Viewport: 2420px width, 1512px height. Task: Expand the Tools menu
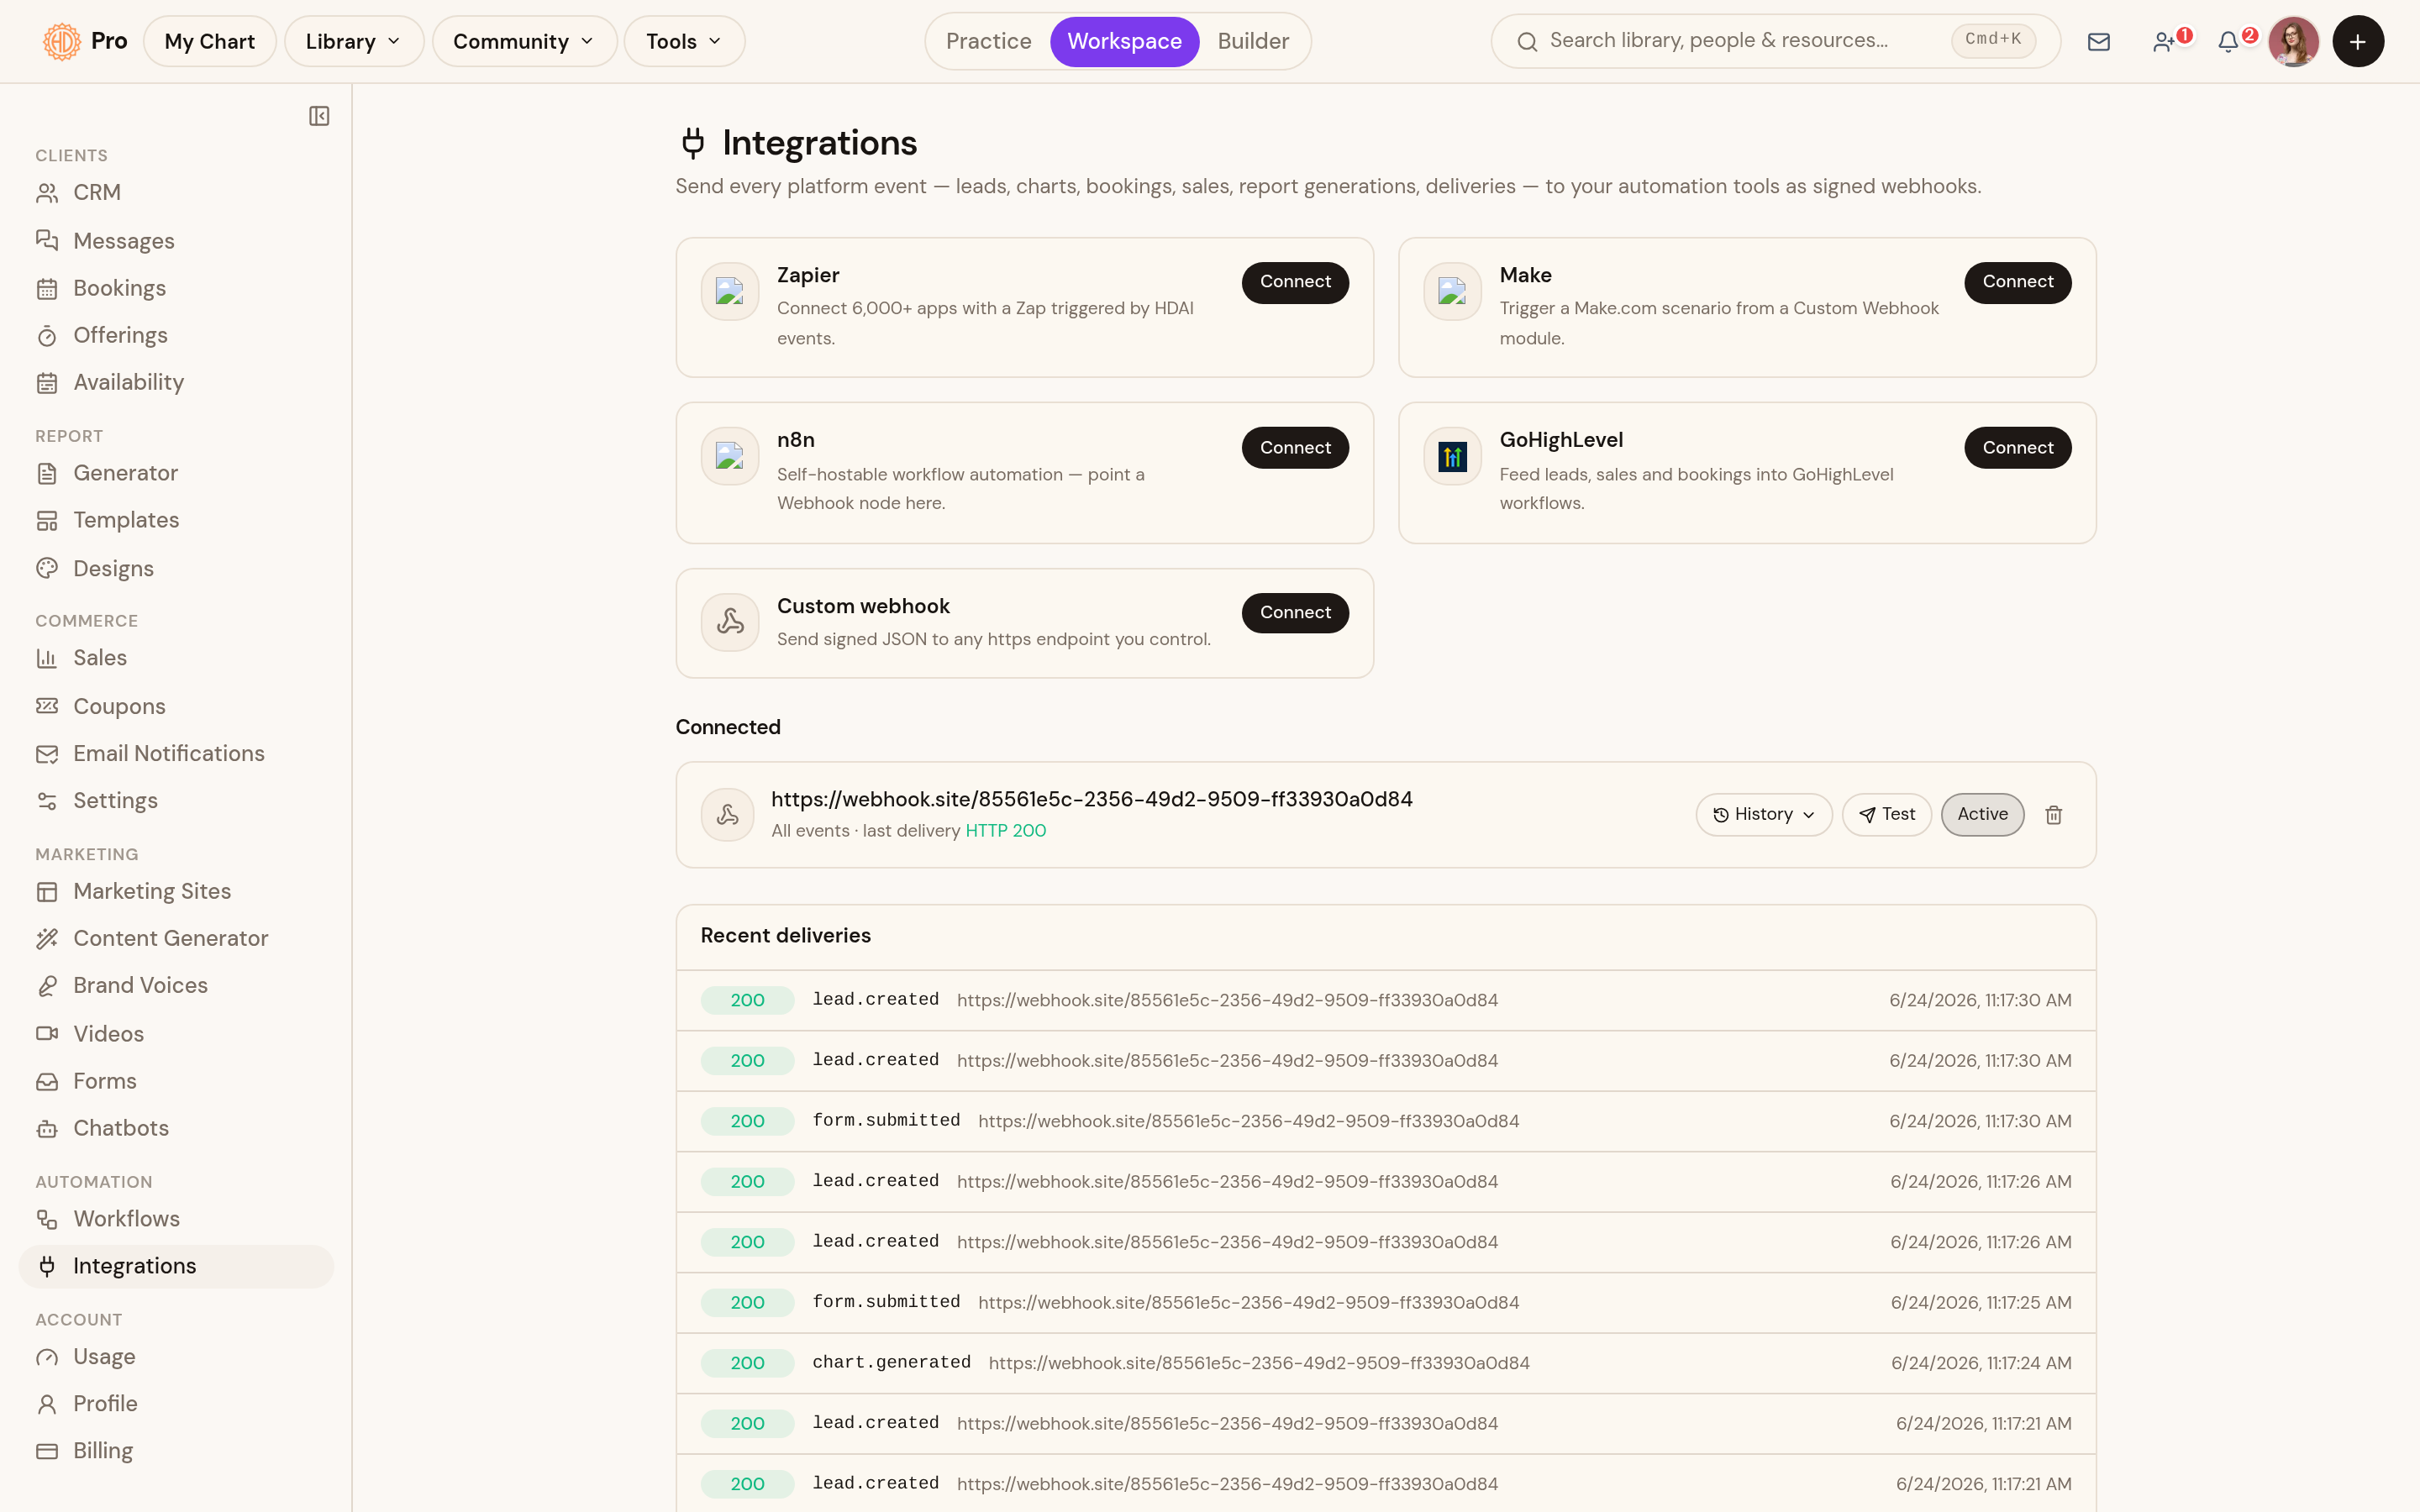coord(684,41)
